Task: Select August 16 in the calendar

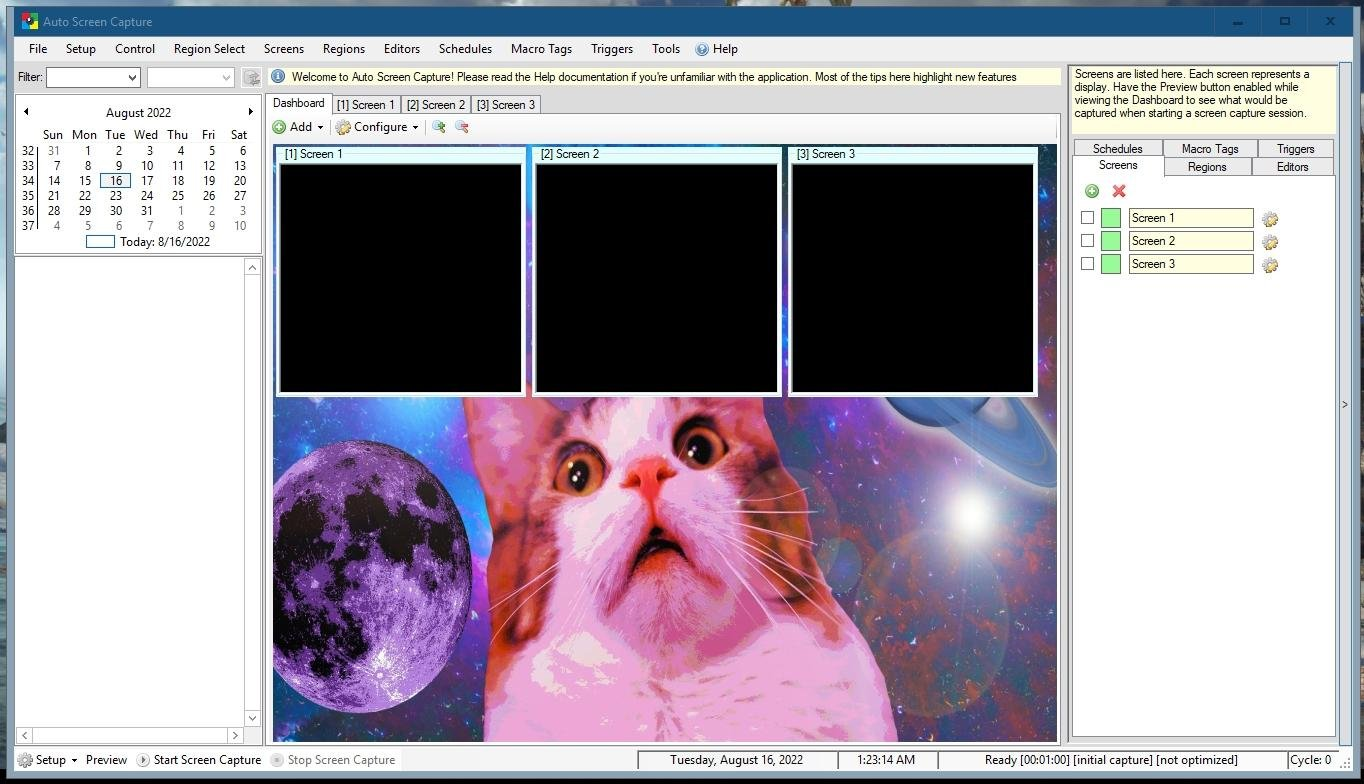Action: click(x=115, y=180)
